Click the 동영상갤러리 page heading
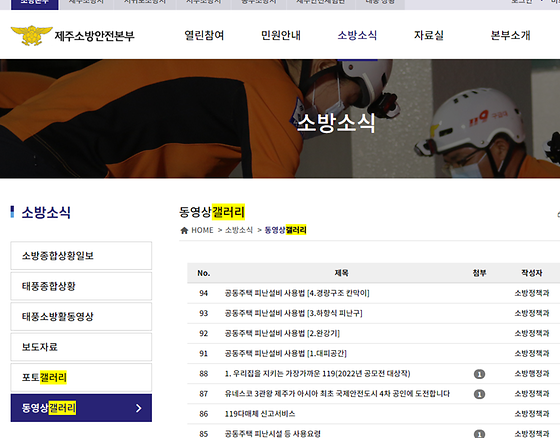The image size is (560, 438). (x=212, y=212)
